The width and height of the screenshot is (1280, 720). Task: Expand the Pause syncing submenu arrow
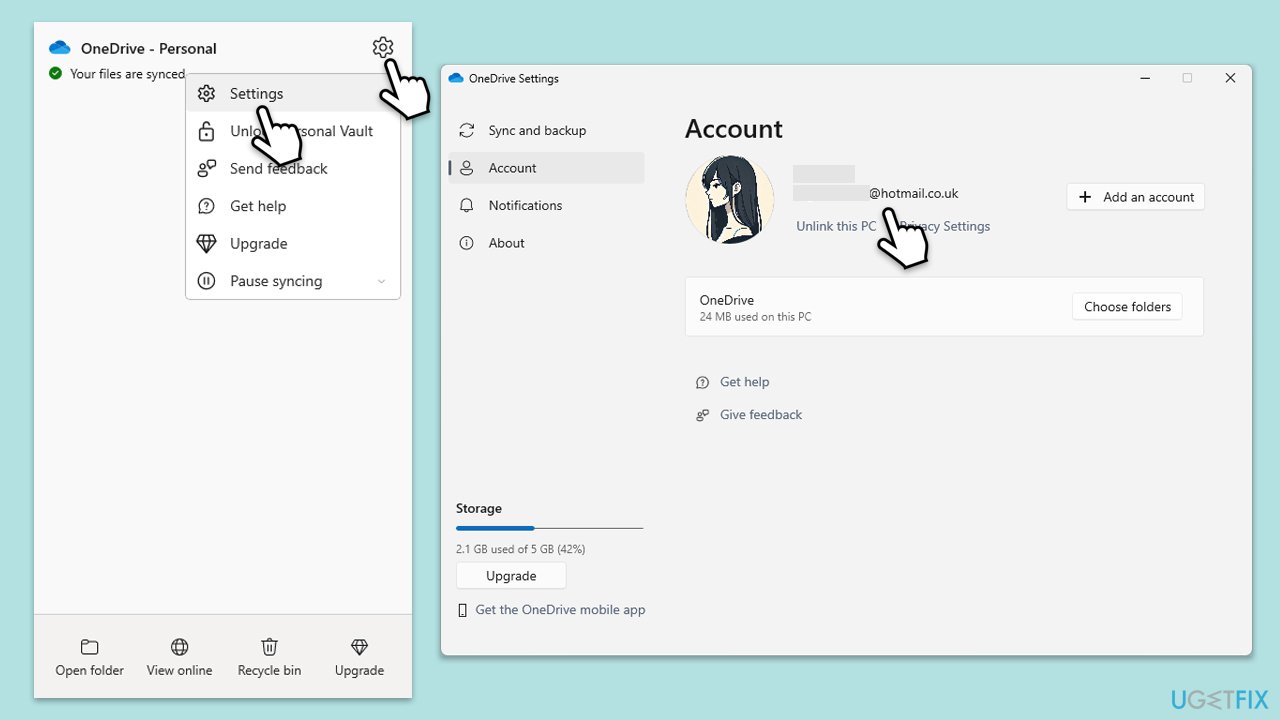(x=381, y=281)
